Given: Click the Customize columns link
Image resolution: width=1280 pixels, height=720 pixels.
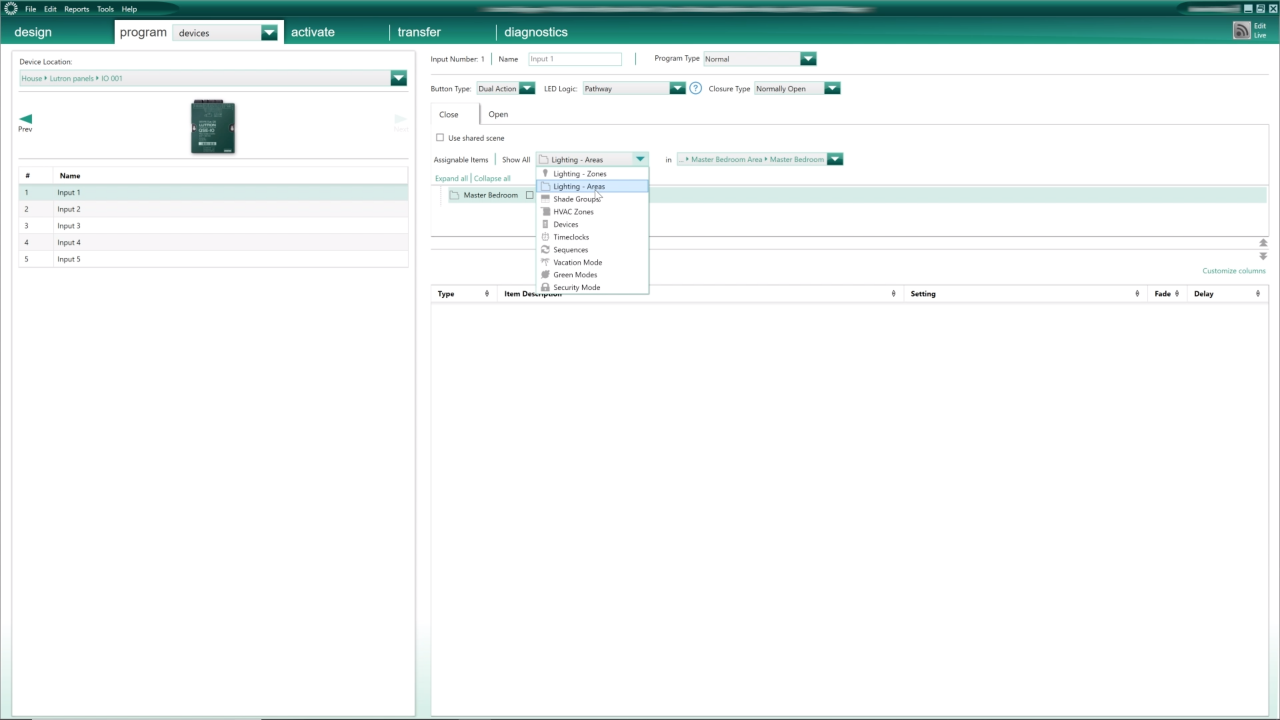Looking at the screenshot, I should (x=1234, y=271).
